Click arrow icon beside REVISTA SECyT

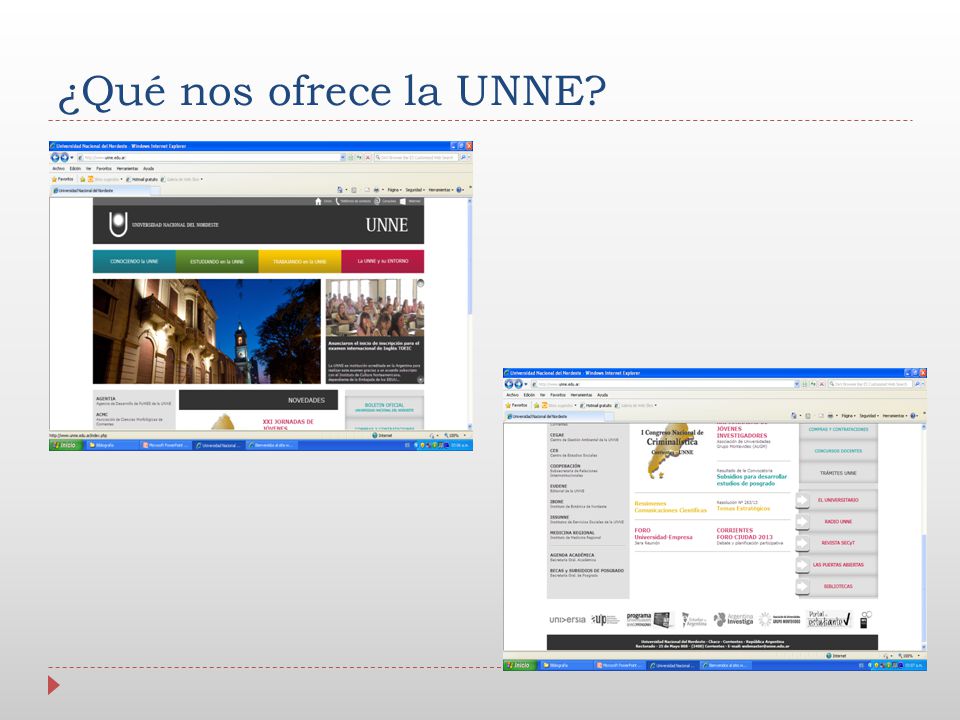[x=802, y=543]
